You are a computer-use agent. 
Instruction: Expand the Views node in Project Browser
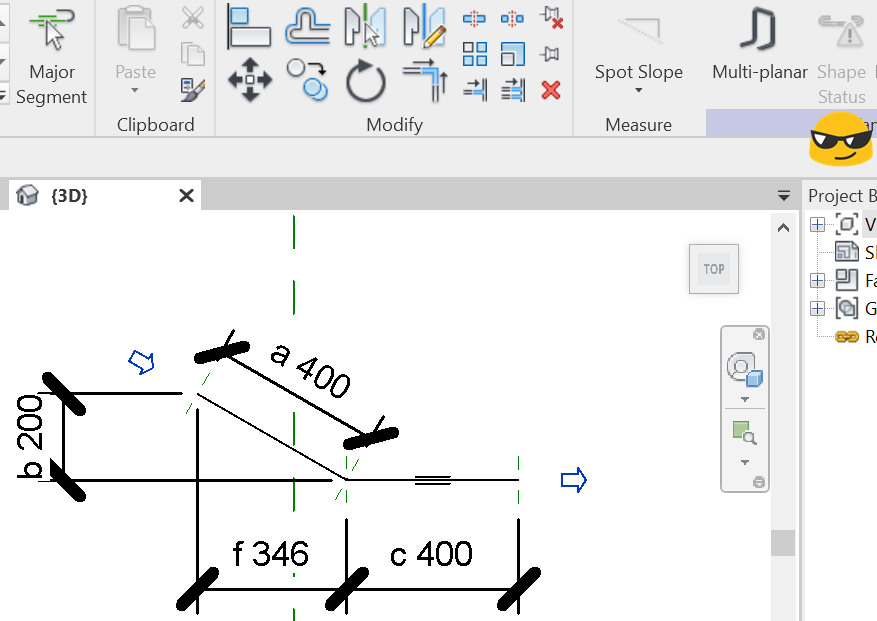click(x=818, y=223)
